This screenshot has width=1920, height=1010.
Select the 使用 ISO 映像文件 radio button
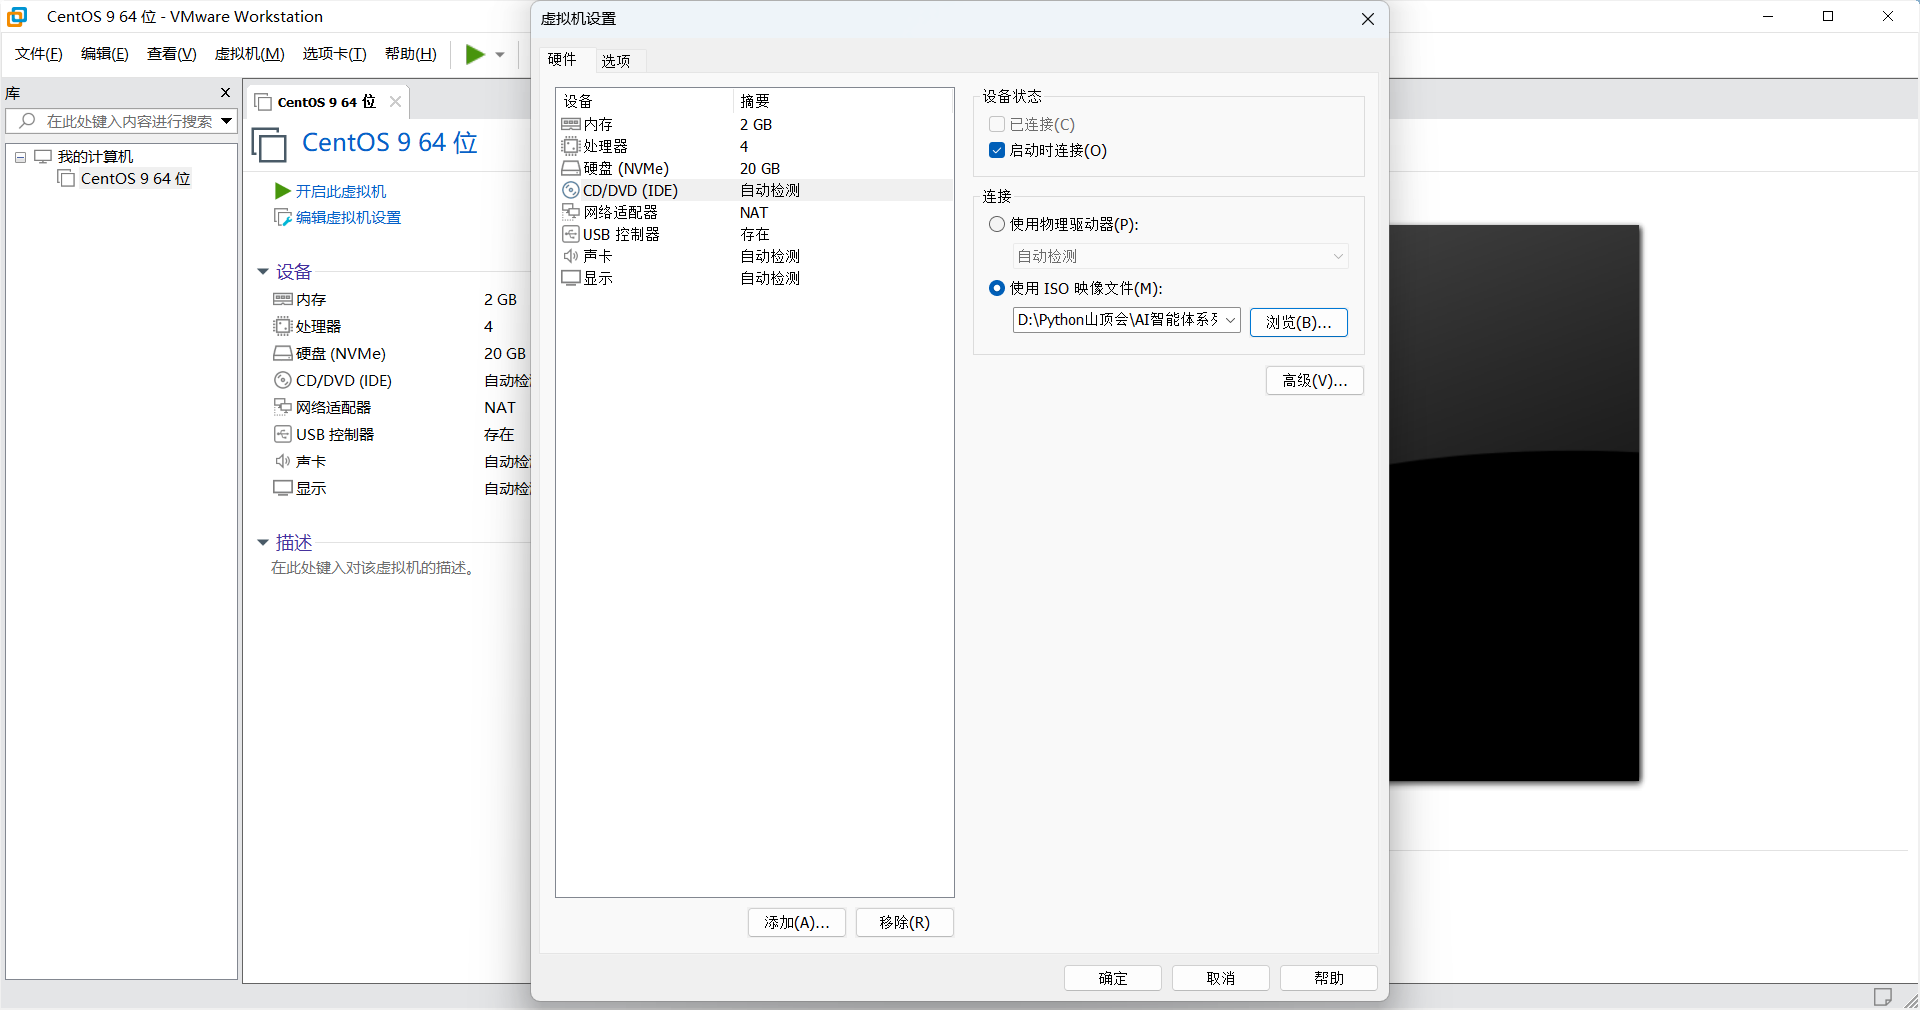point(996,288)
